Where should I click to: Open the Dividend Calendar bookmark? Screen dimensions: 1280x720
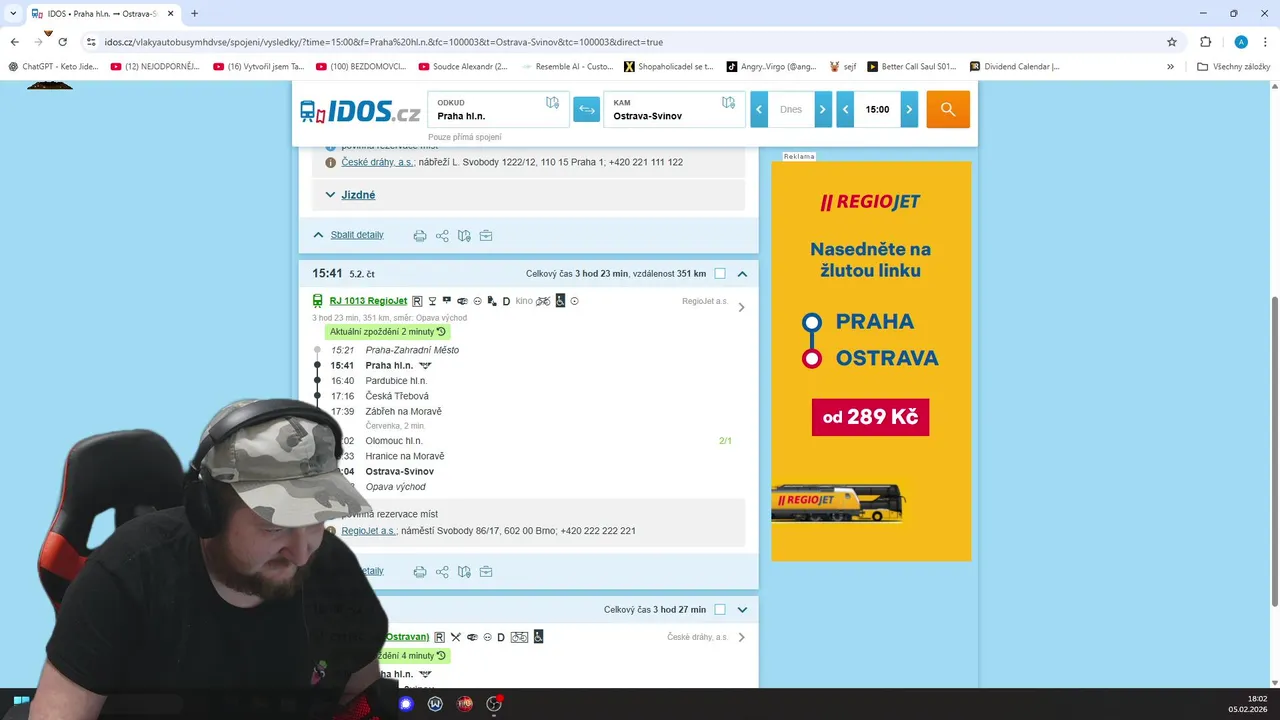(1015, 66)
